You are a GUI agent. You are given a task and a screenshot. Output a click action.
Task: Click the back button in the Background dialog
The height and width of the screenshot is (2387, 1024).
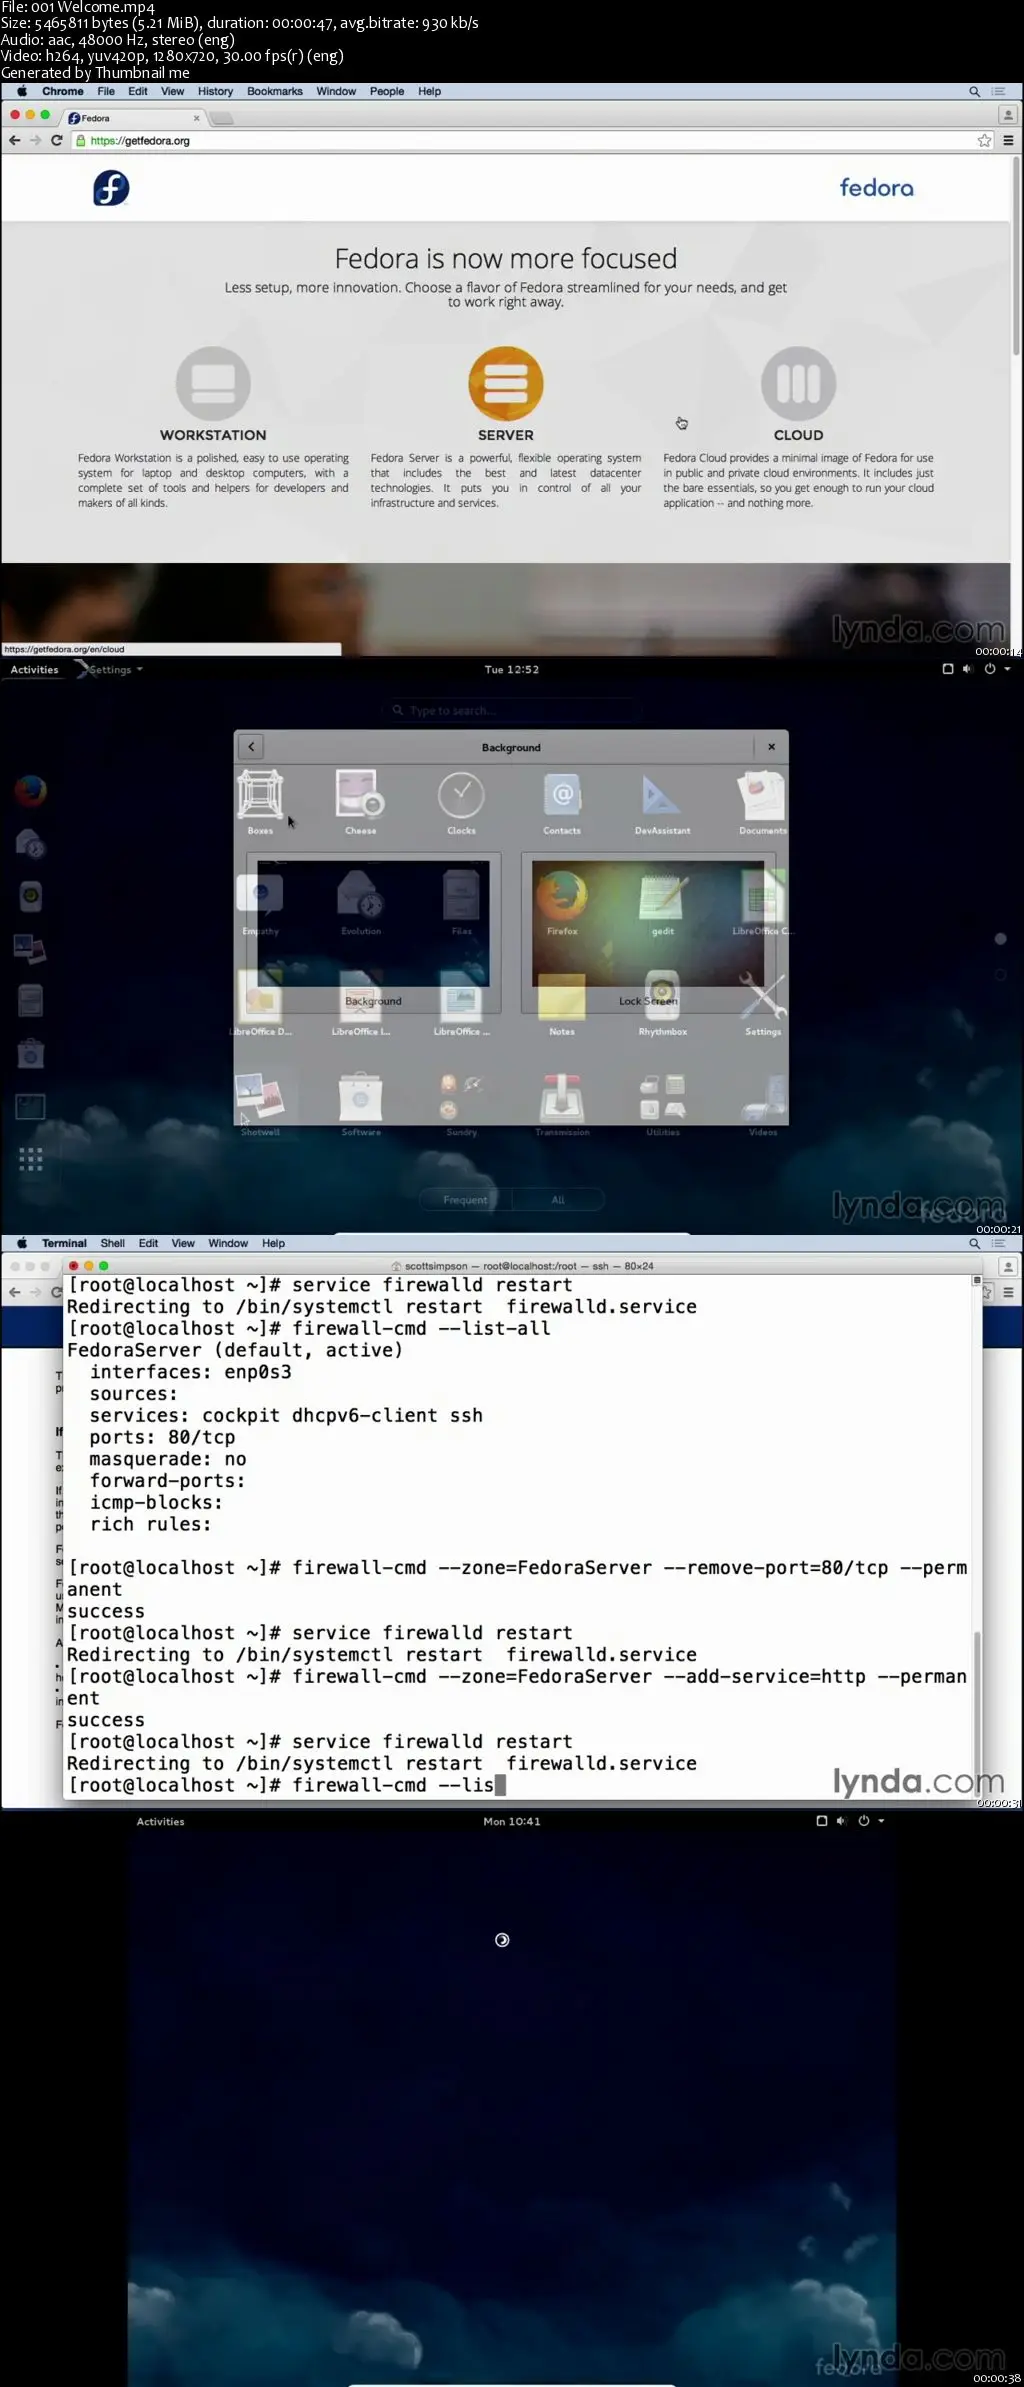(x=251, y=747)
